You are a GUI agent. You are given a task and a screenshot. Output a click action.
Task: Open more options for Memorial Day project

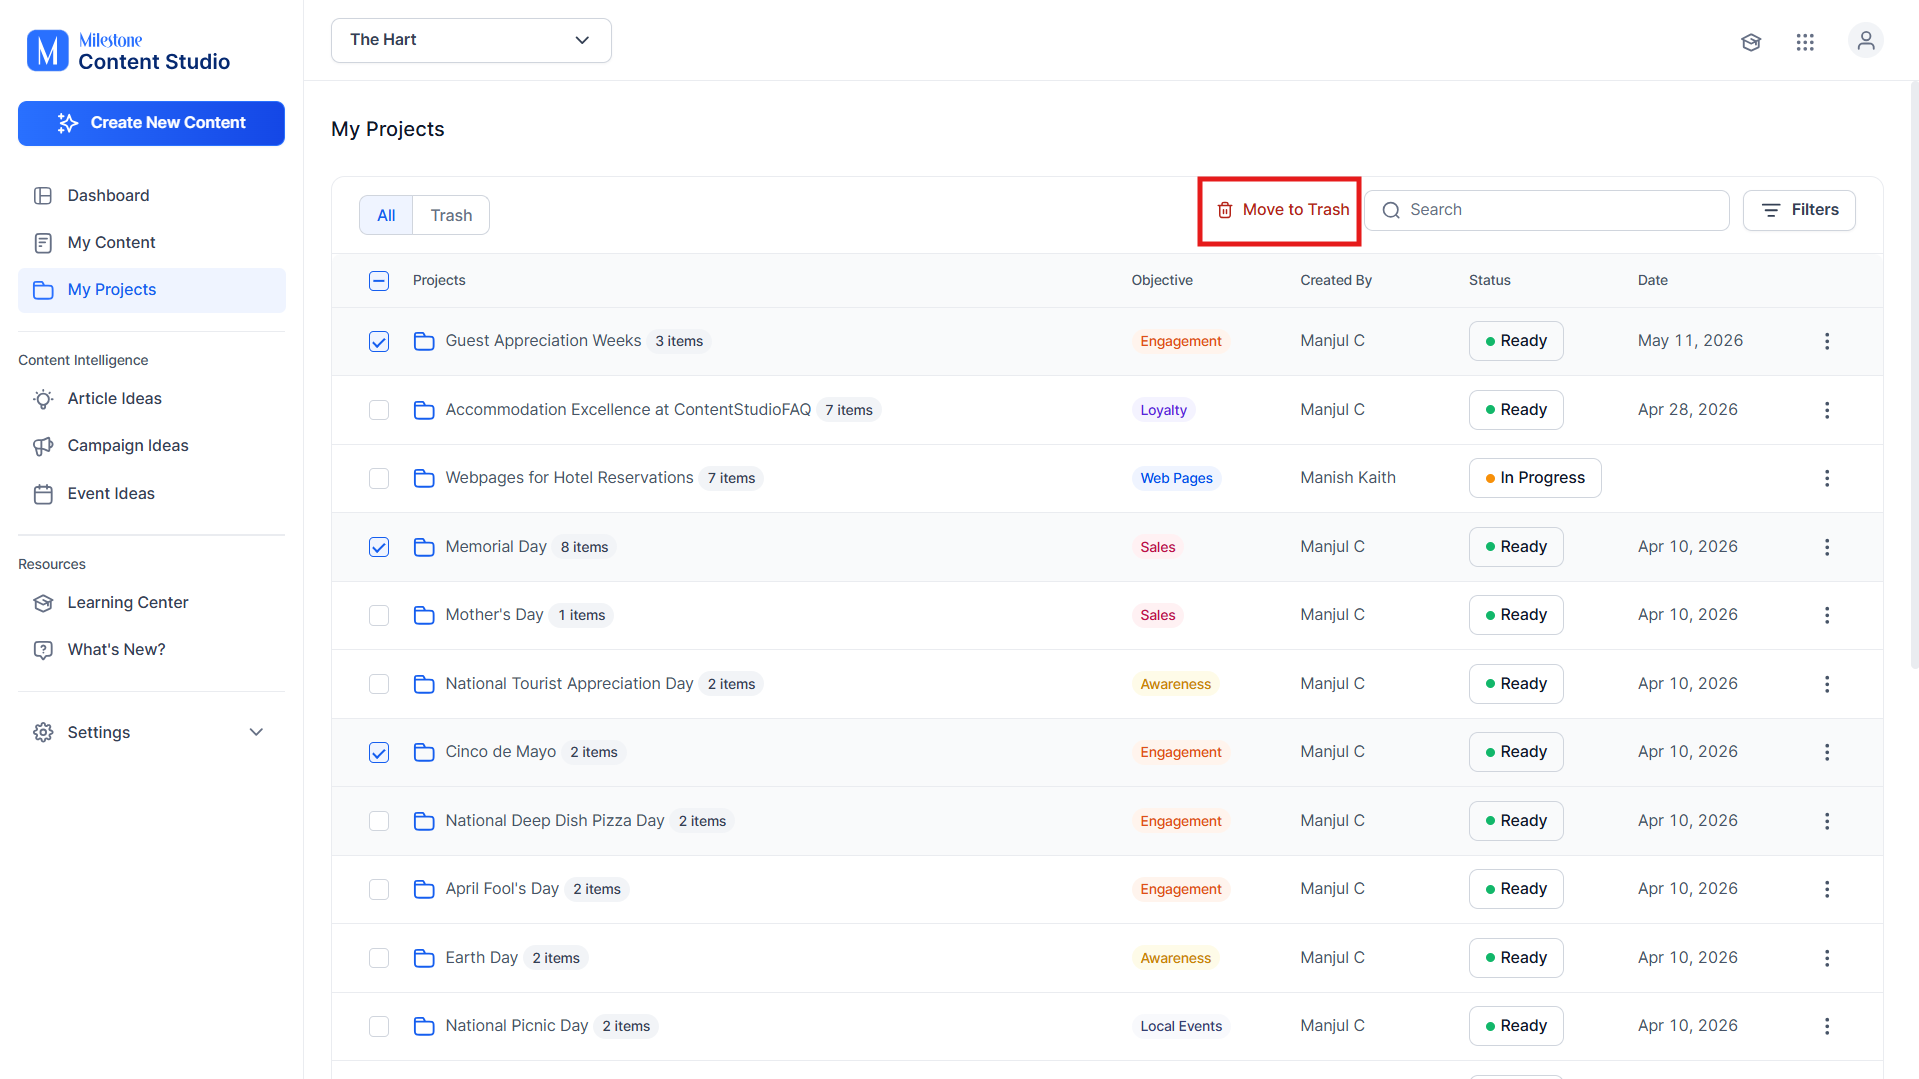(x=1827, y=547)
